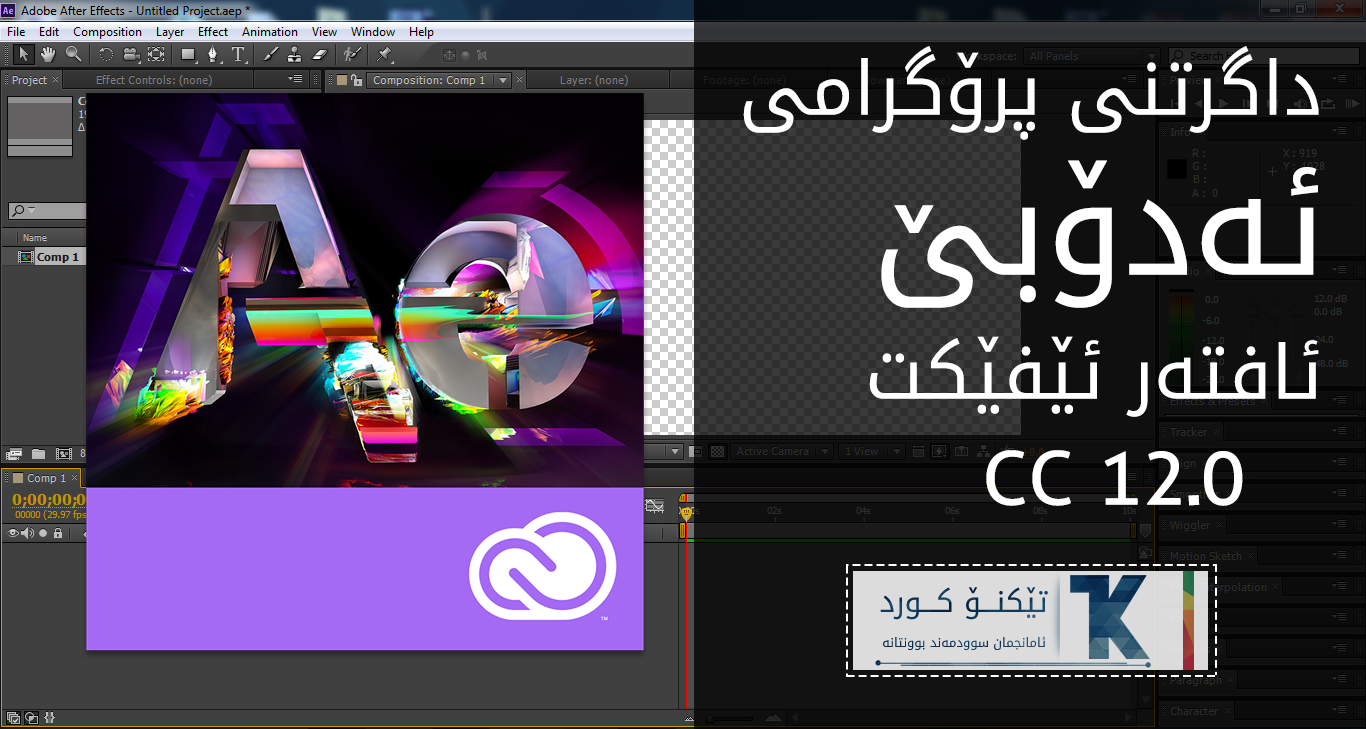Viewport: 1366px width, 729px height.
Task: Click the composition marker bin icon
Action: pyautogui.click(x=1146, y=531)
